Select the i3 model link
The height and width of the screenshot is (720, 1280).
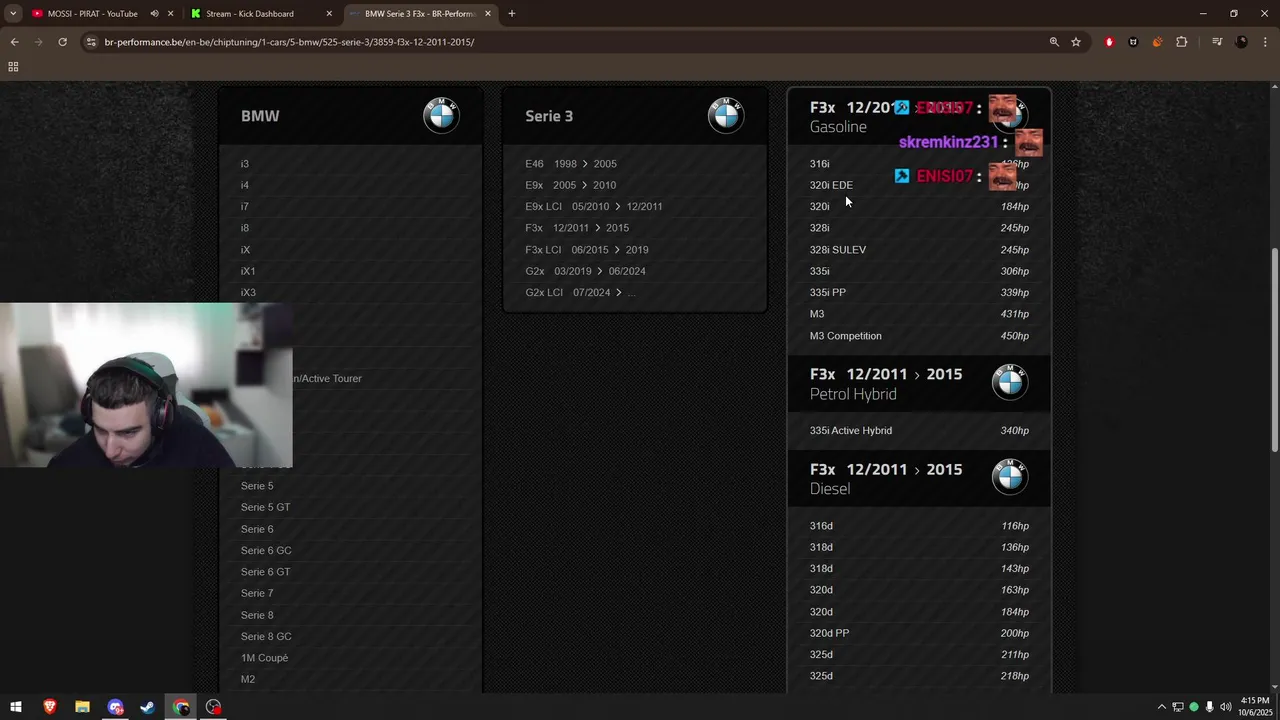tap(245, 164)
